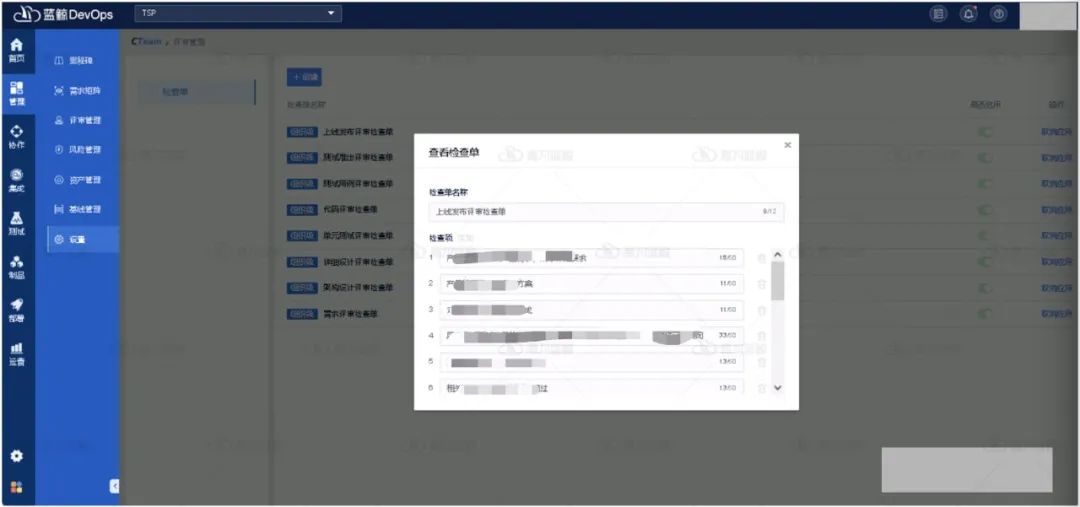Open 评审管理 in the blue sidebar
The image size is (1080, 507).
click(x=78, y=121)
